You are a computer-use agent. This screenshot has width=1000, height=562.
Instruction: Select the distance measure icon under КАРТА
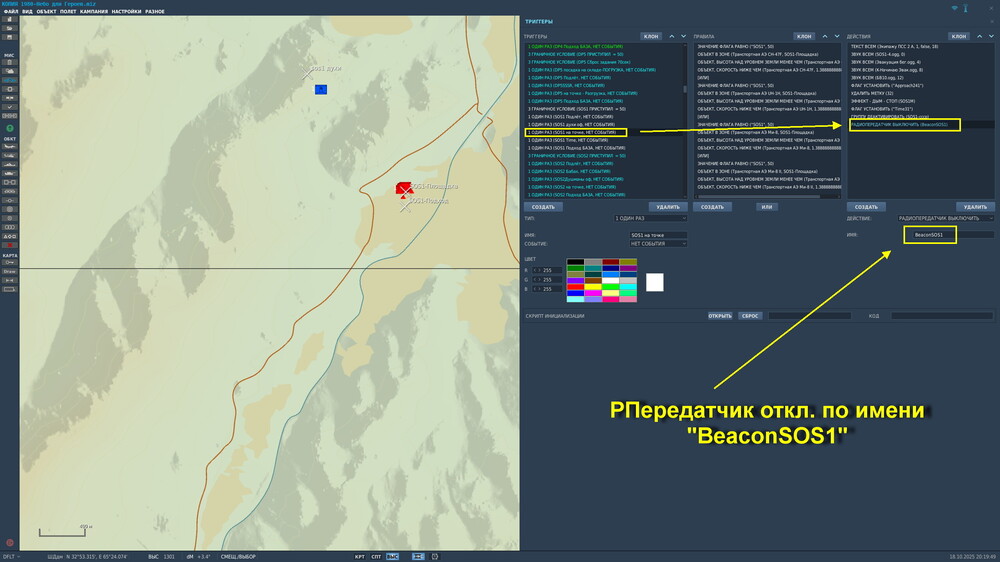click(10, 281)
